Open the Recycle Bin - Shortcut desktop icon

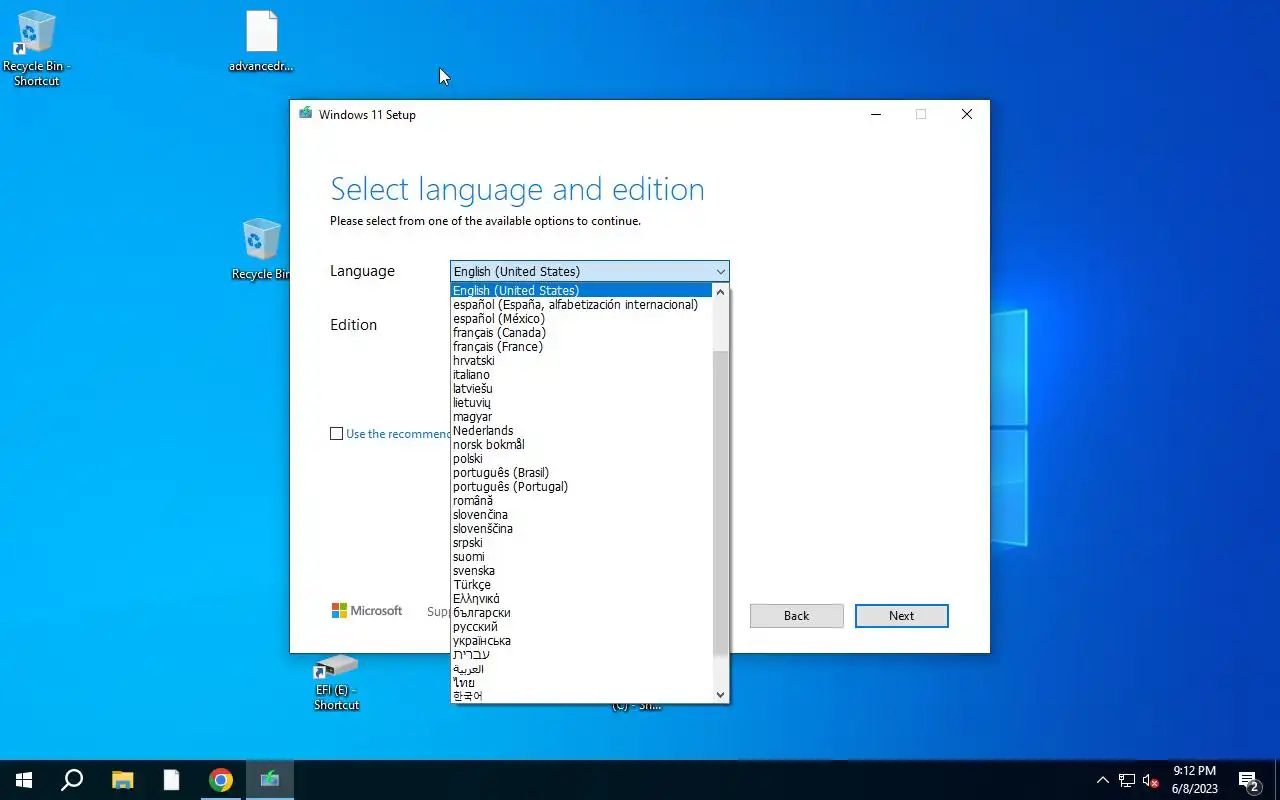coord(37,48)
